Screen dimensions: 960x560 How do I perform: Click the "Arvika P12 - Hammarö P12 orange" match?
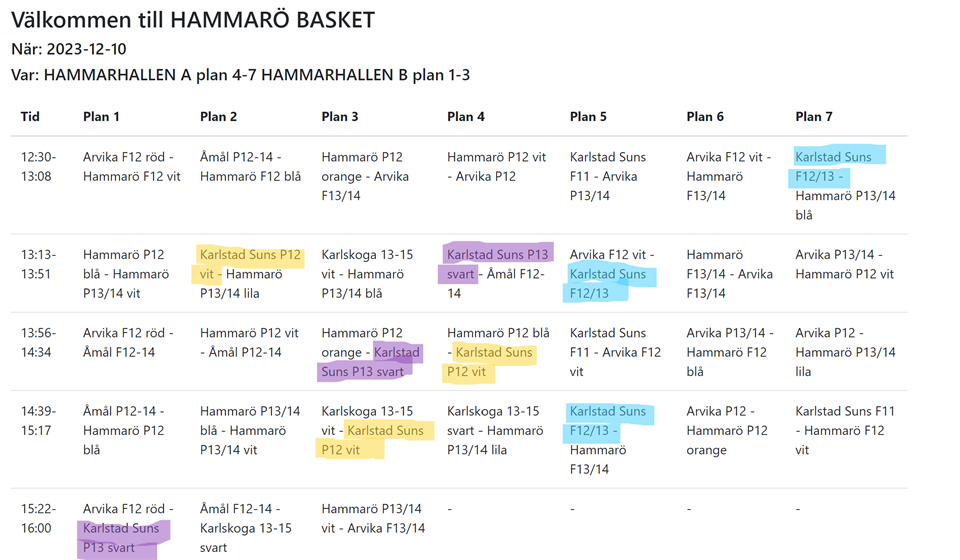click(x=727, y=430)
